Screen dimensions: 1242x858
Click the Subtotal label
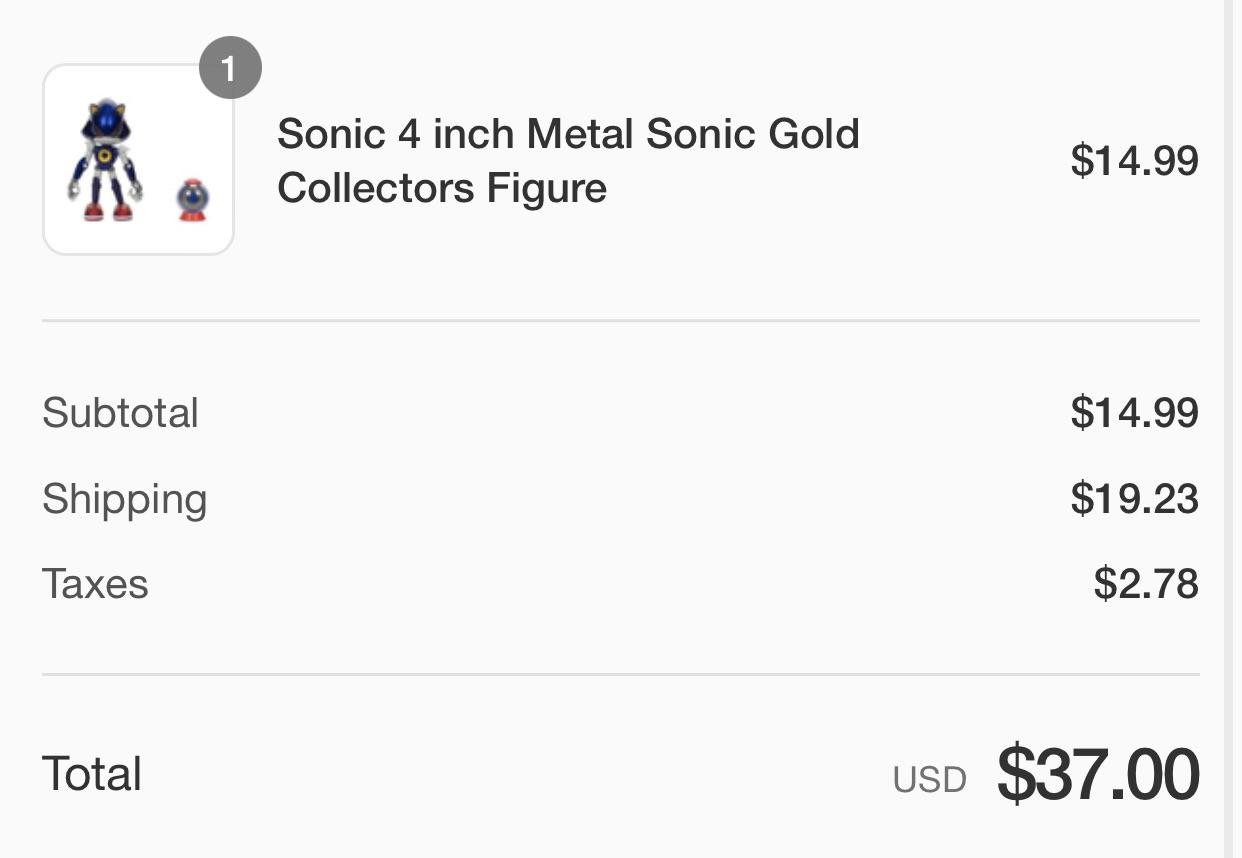pyautogui.click(x=118, y=412)
